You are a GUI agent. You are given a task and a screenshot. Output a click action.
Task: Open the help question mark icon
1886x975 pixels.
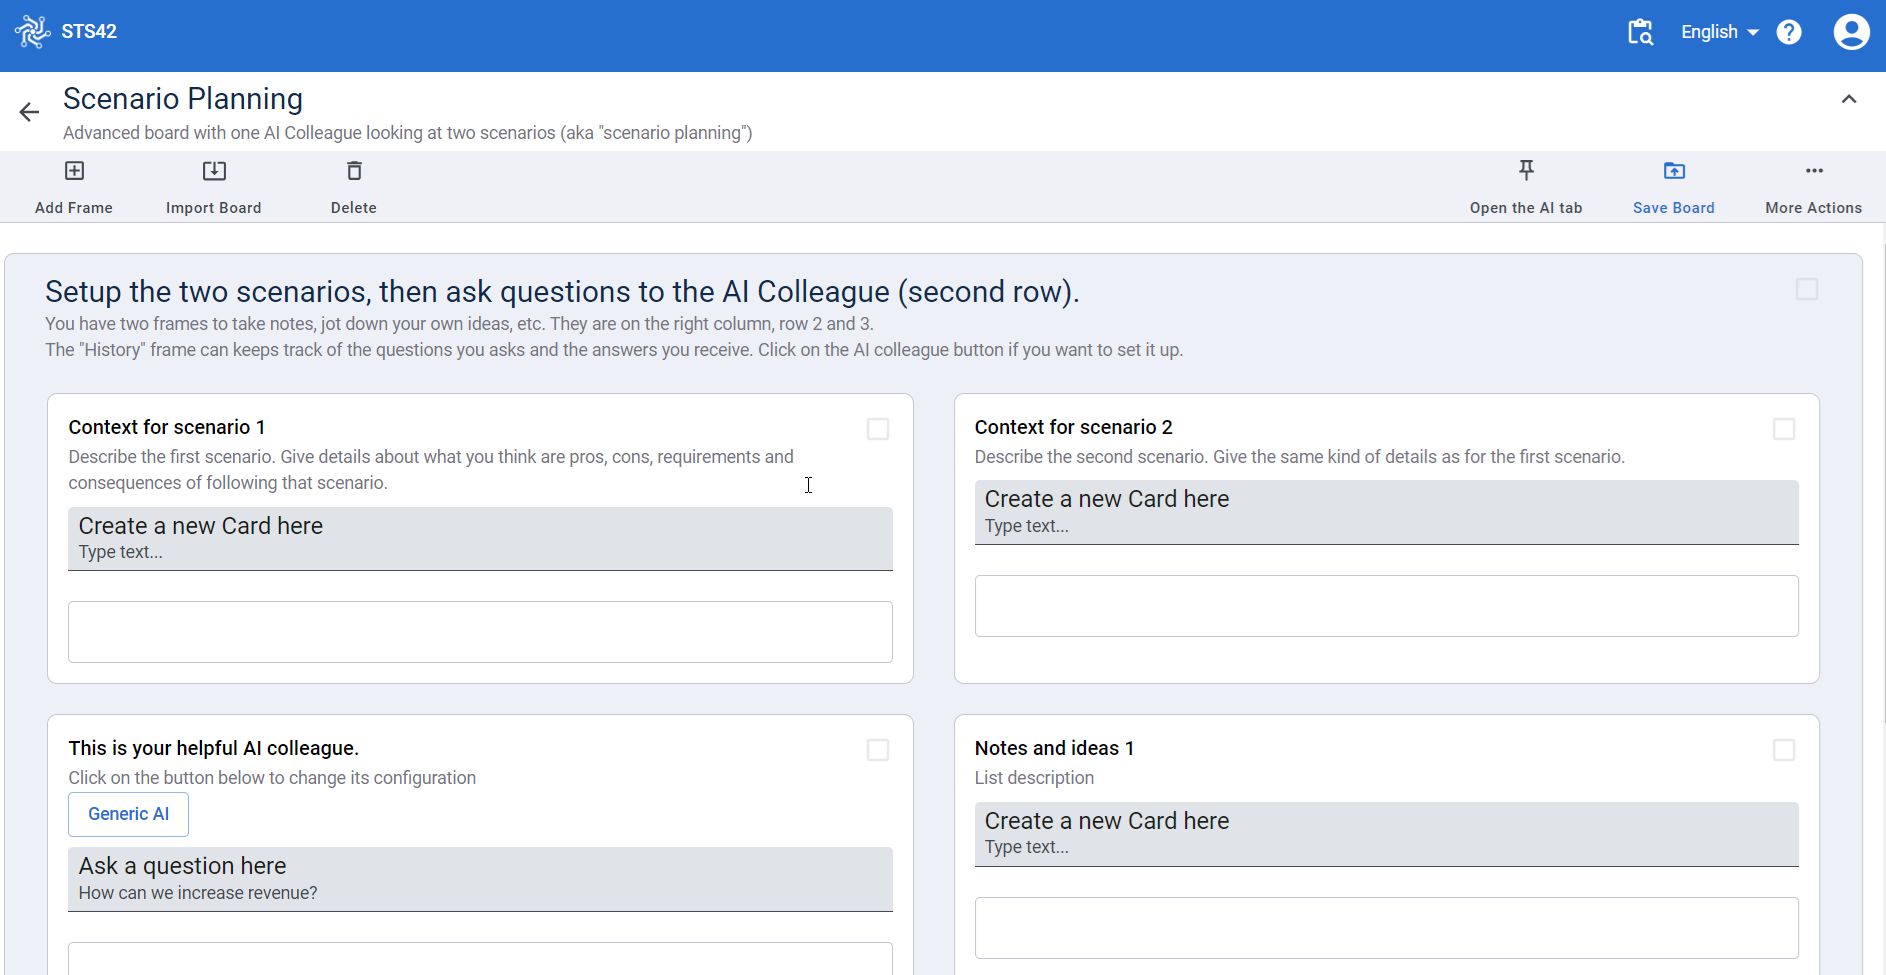click(x=1789, y=32)
